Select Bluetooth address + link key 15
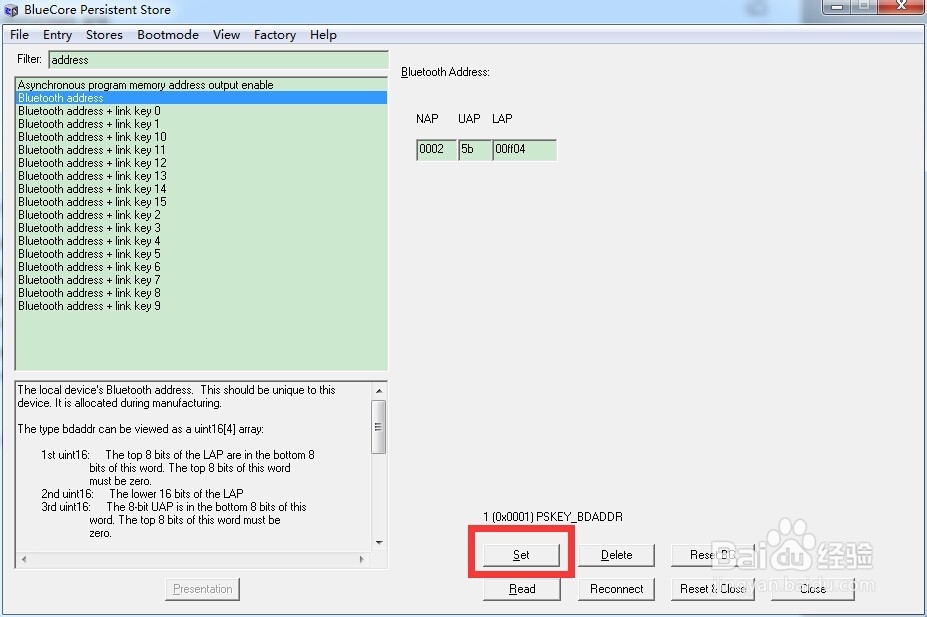Image resolution: width=927 pixels, height=617 pixels. (201, 202)
